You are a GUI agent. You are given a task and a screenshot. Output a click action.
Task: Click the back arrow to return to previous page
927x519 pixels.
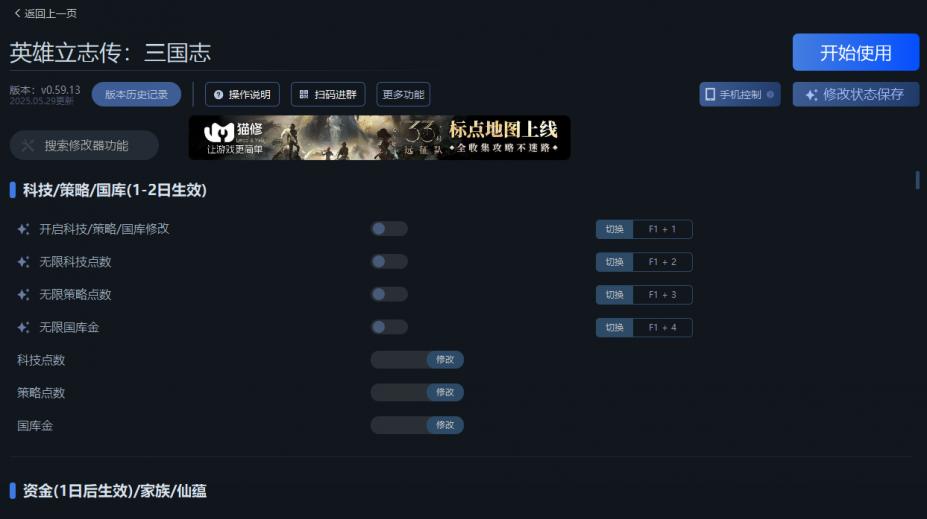coord(17,13)
